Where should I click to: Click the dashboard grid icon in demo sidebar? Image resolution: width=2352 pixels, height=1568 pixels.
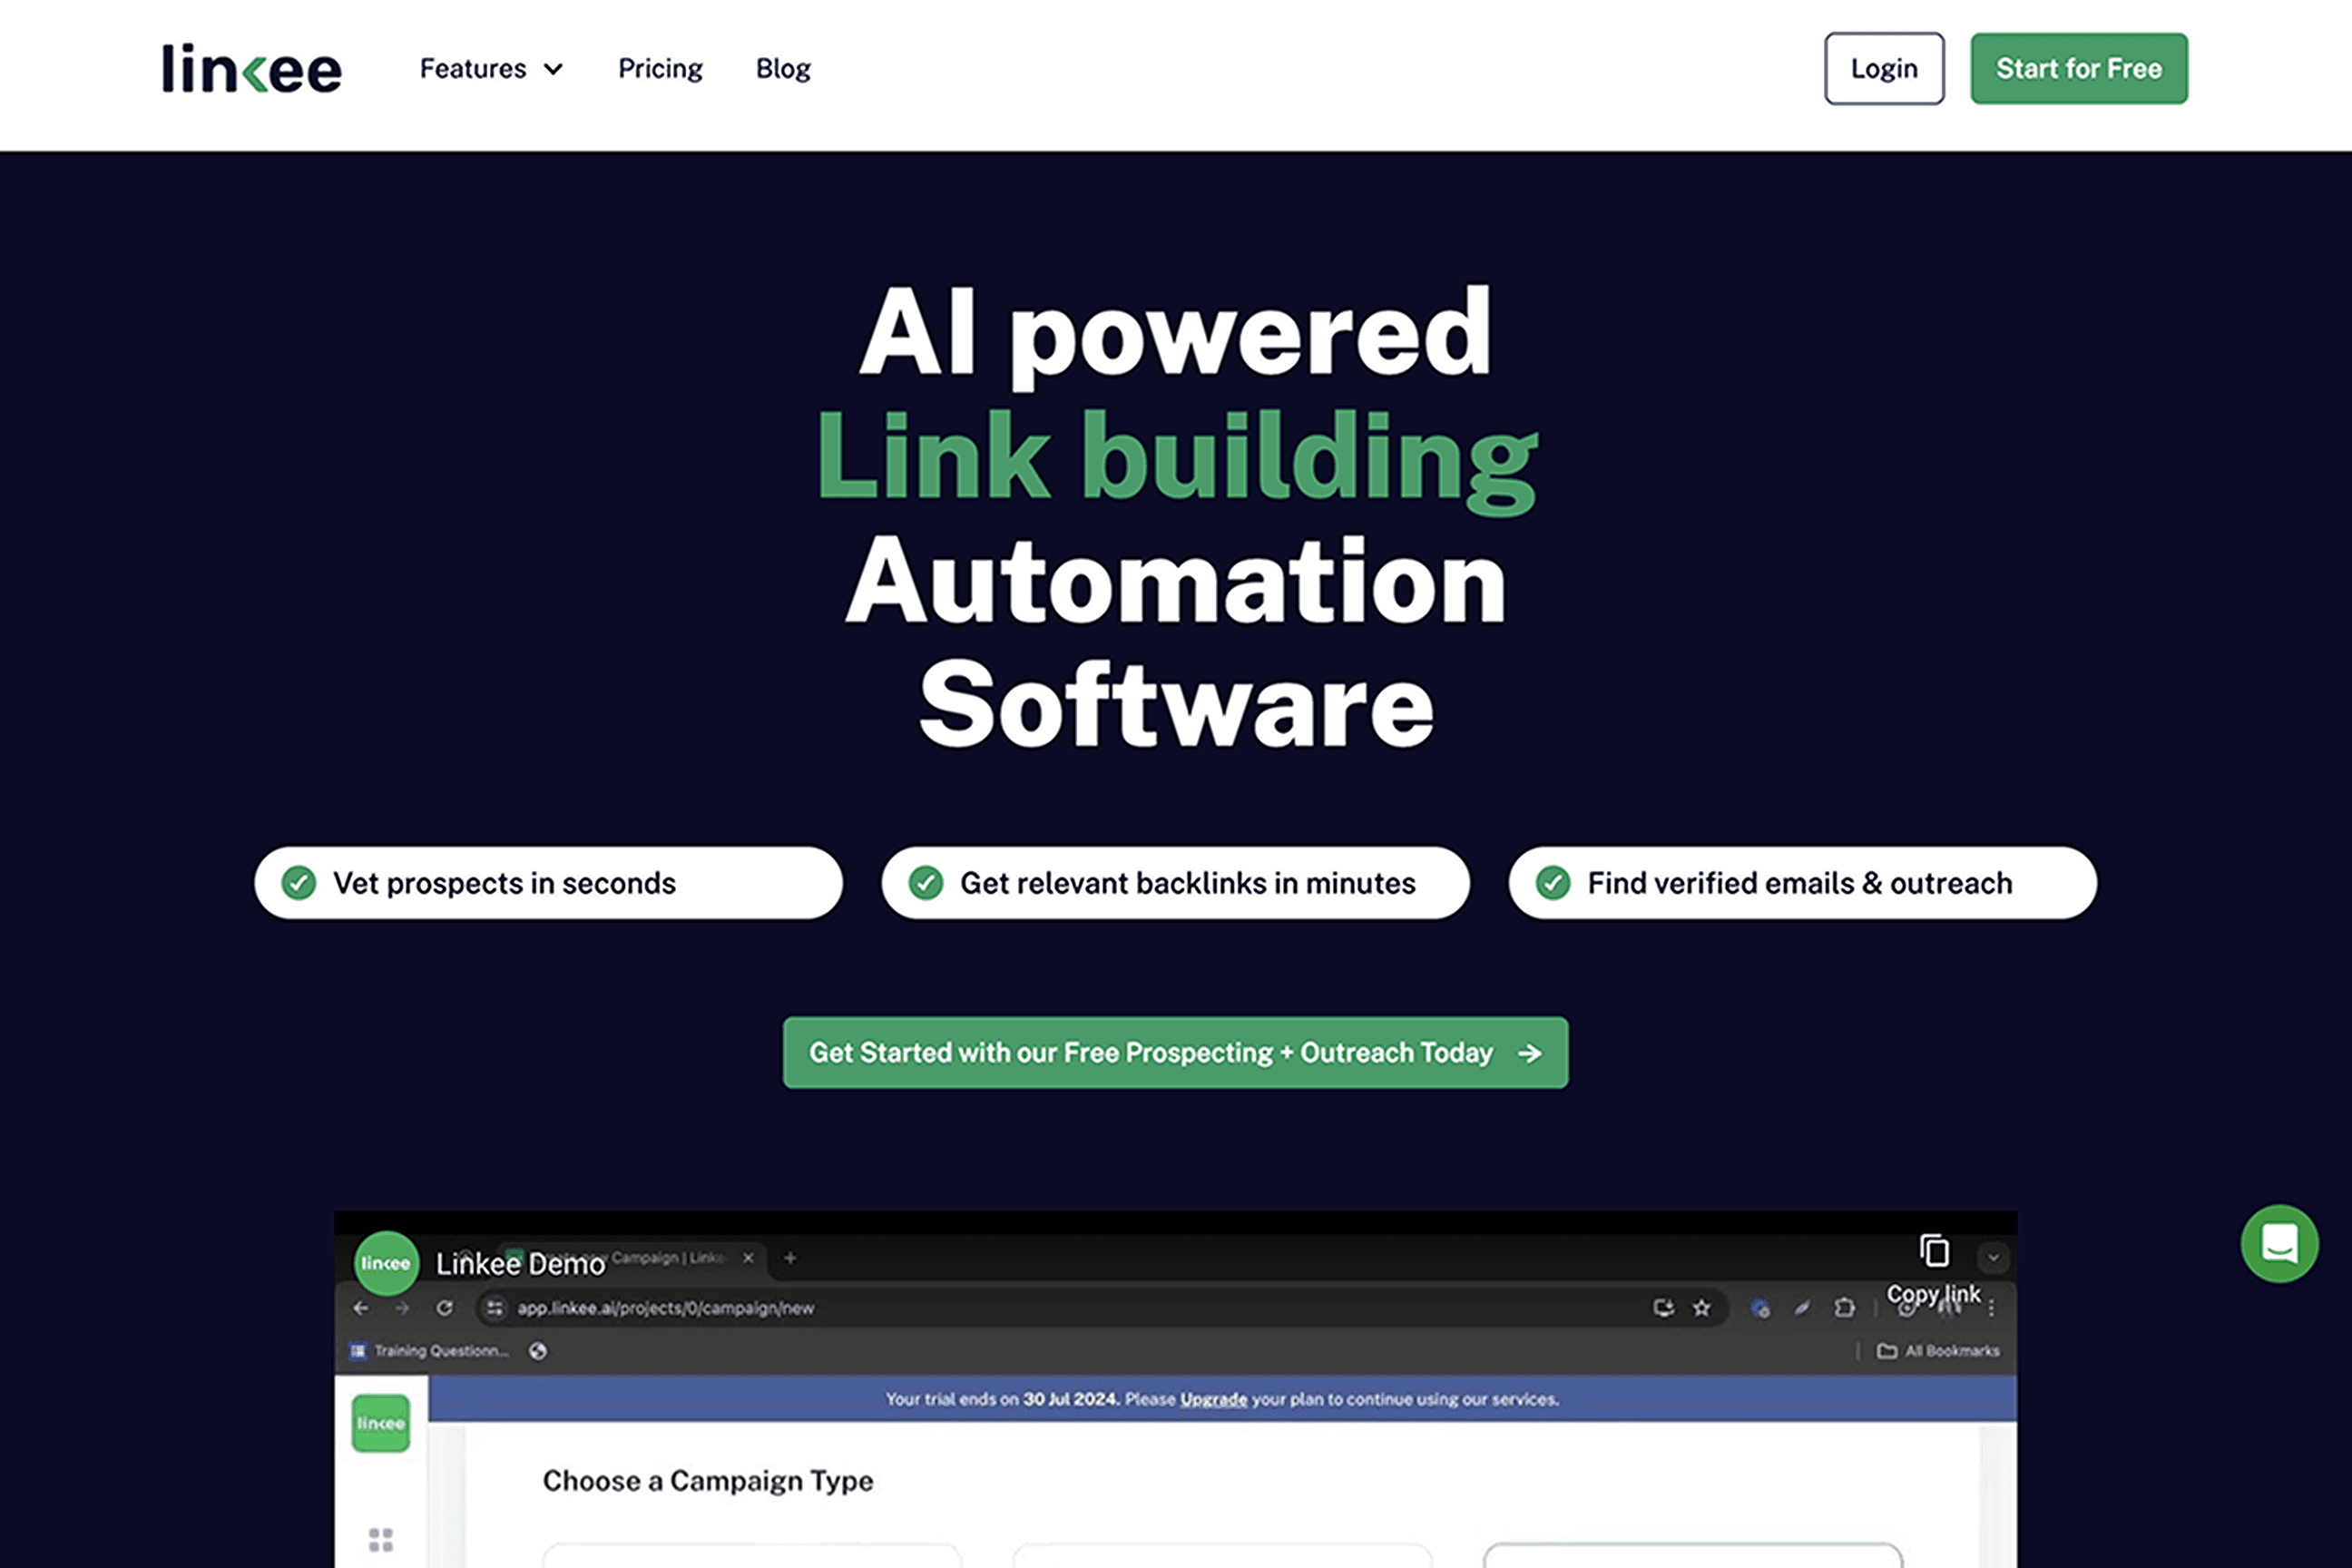(x=381, y=1539)
